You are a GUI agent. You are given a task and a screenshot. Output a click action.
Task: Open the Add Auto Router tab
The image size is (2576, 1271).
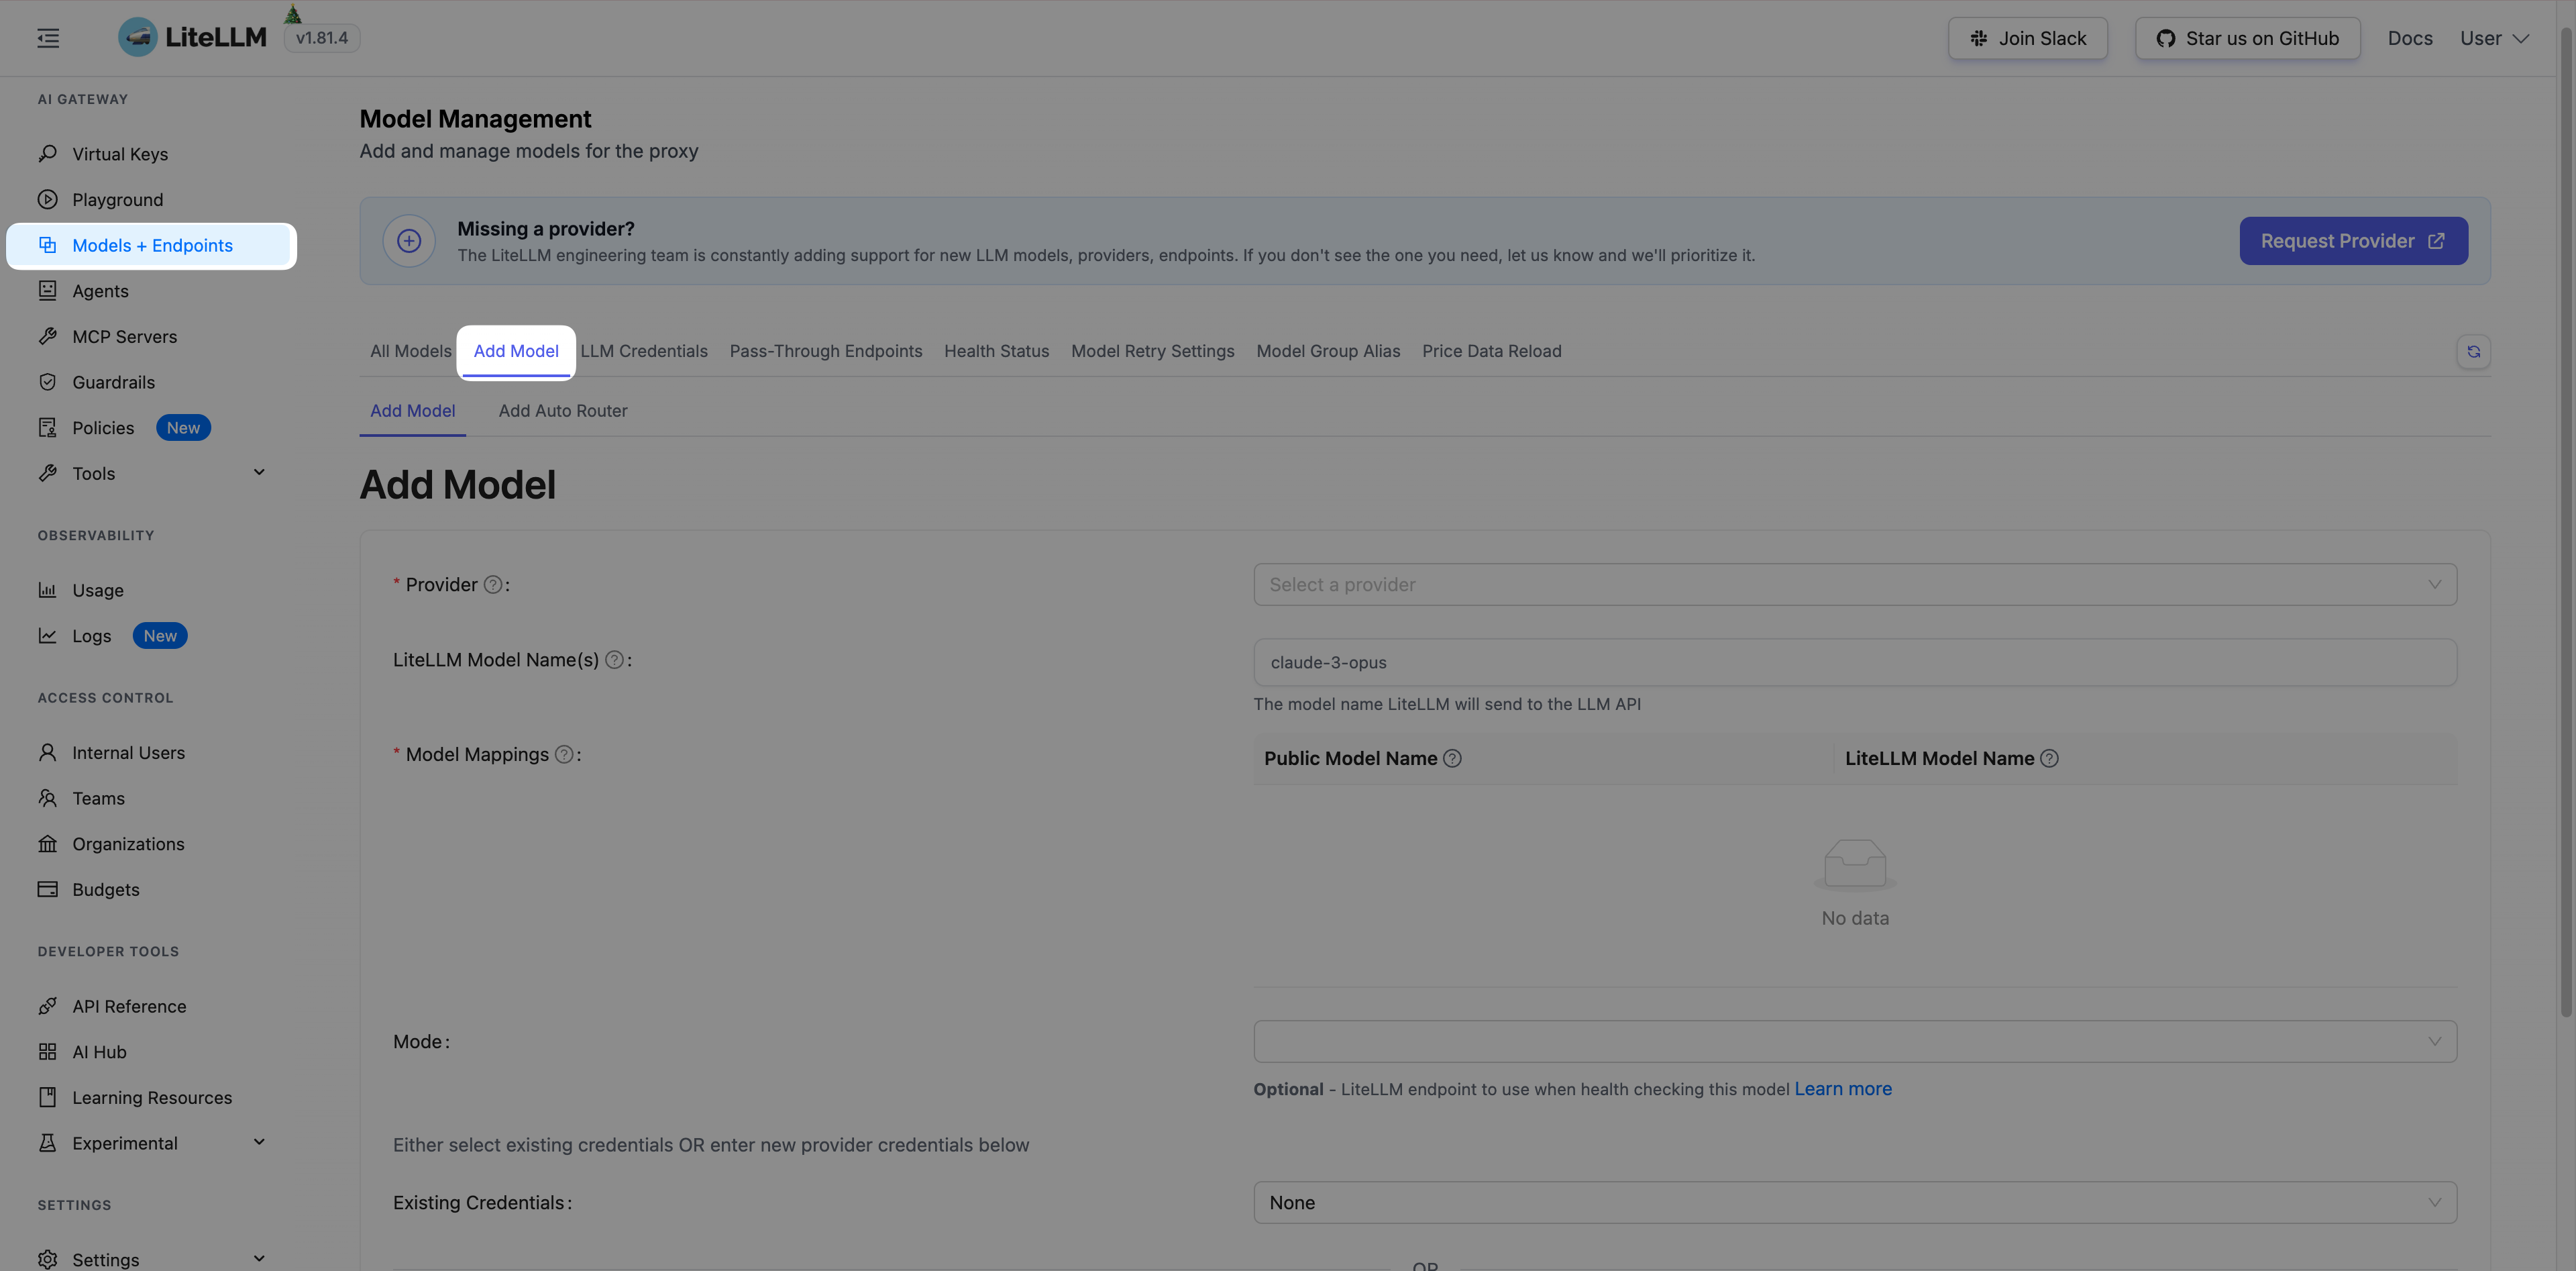pyautogui.click(x=563, y=410)
